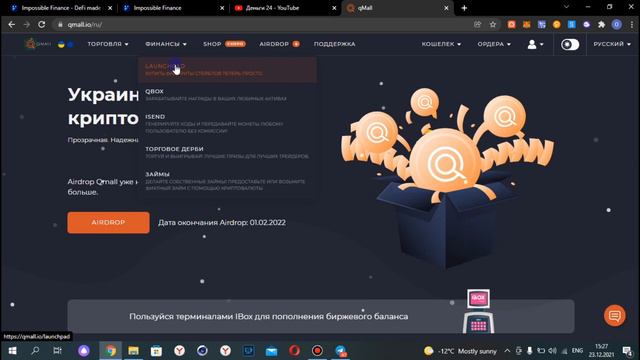
Task: Launch the purple Alice assistant icon
Action: pos(84,351)
